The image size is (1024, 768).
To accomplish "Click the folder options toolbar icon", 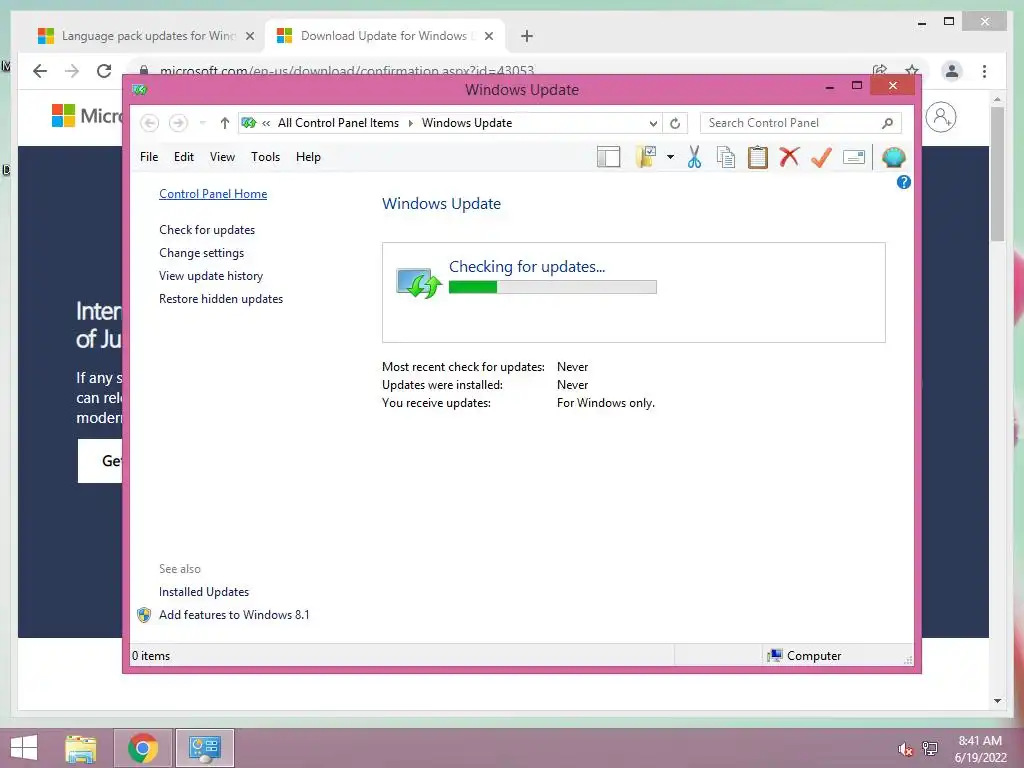I will 645,157.
